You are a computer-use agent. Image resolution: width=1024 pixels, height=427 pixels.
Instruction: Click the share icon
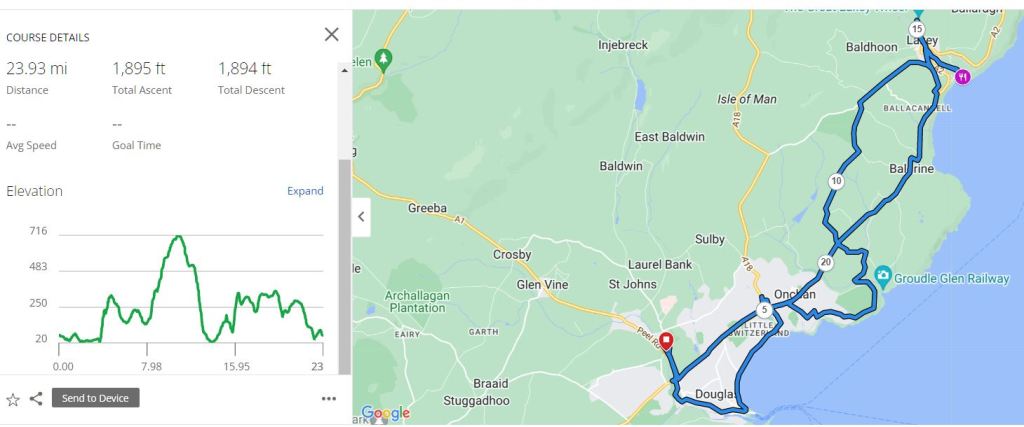click(36, 398)
